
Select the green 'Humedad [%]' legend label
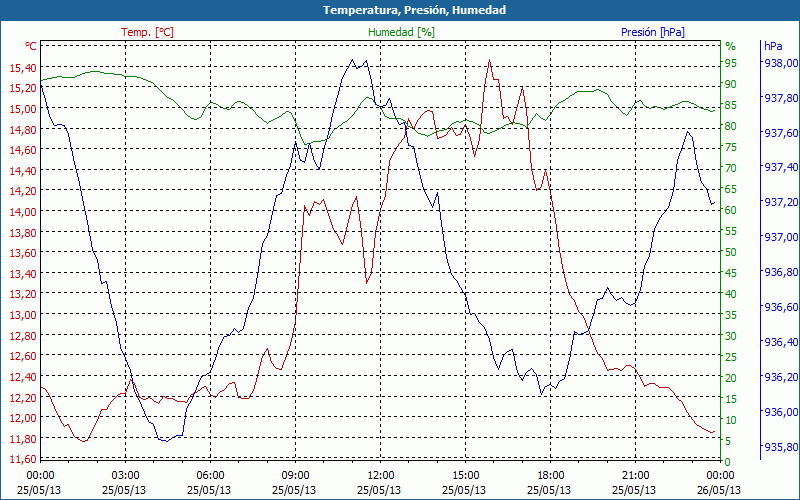coord(402,32)
